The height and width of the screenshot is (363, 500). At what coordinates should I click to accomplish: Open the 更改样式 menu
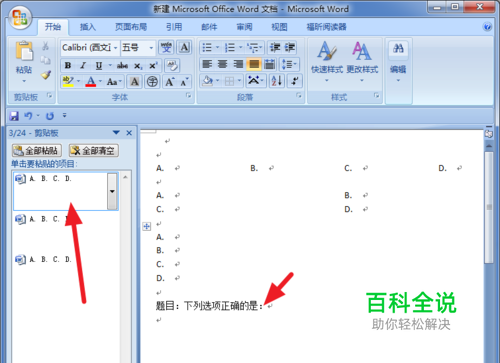point(362,61)
